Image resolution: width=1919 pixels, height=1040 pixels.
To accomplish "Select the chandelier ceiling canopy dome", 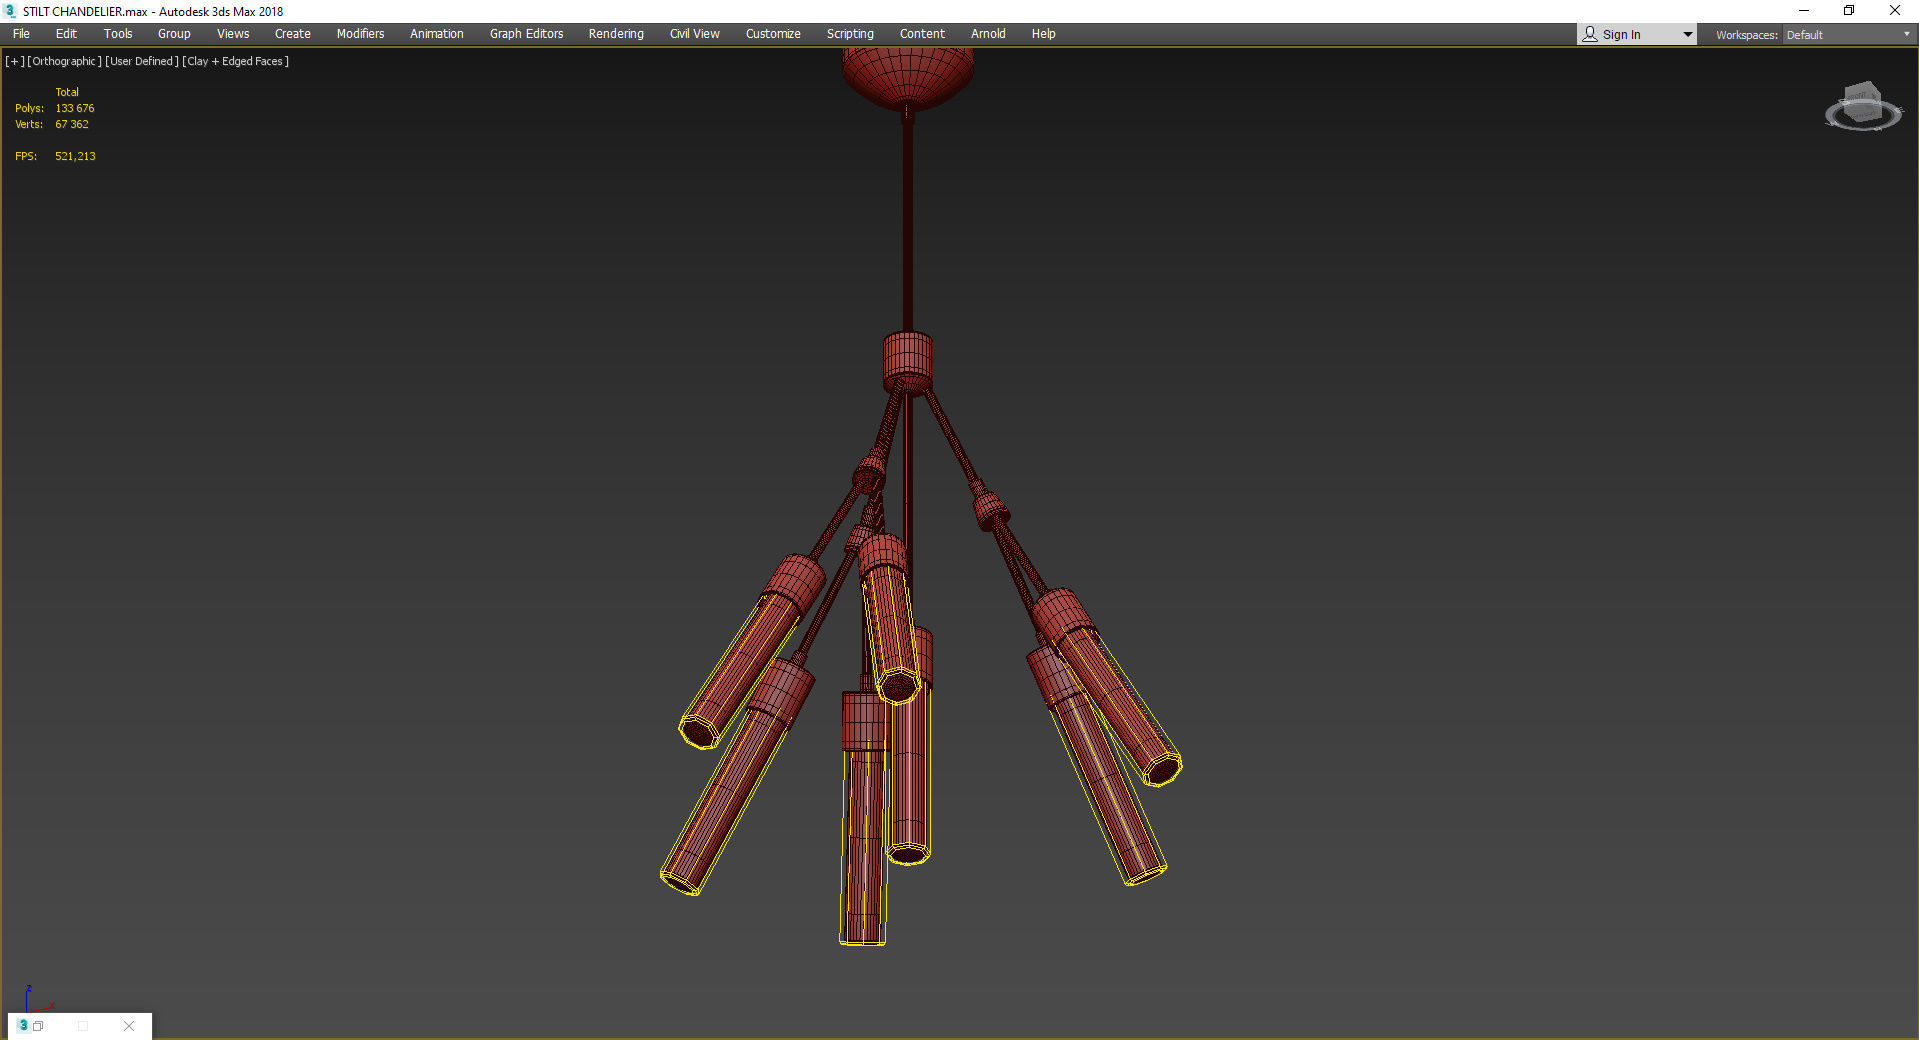I will tap(907, 76).
